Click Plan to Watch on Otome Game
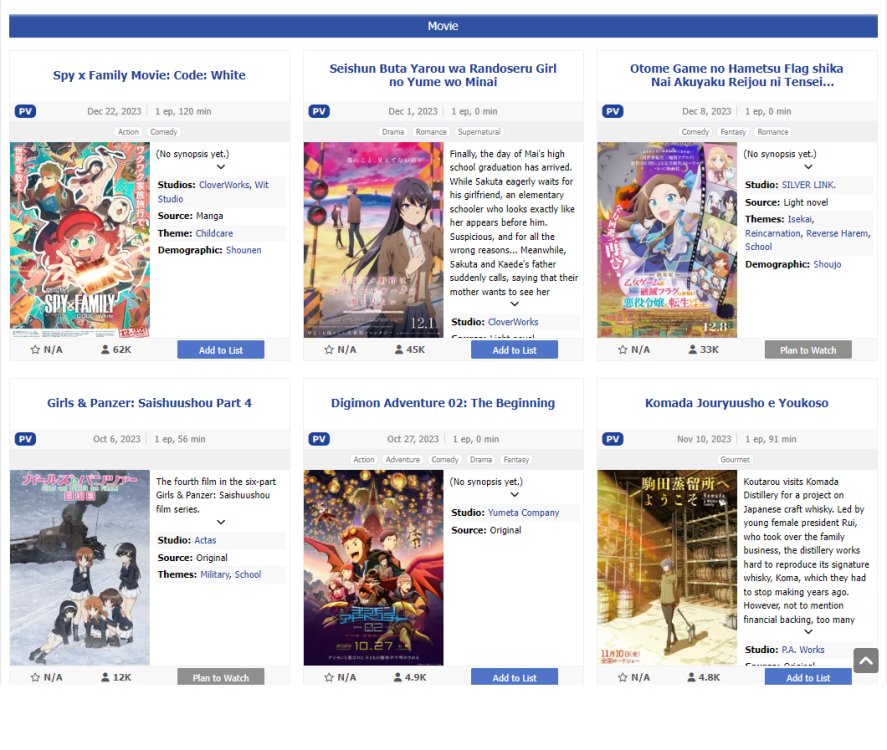Viewport: 887px width, 750px height. [x=808, y=350]
